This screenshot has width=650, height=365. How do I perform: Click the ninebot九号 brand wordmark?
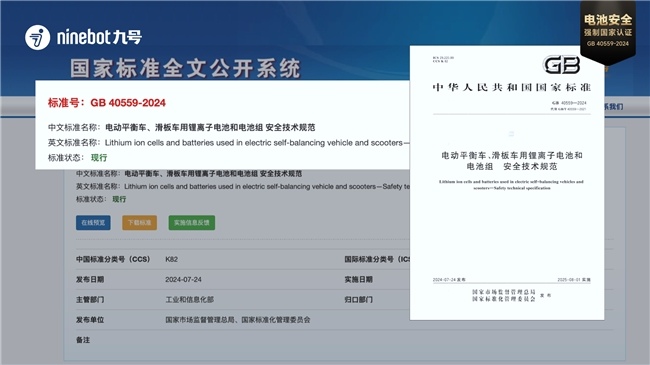(x=99, y=37)
